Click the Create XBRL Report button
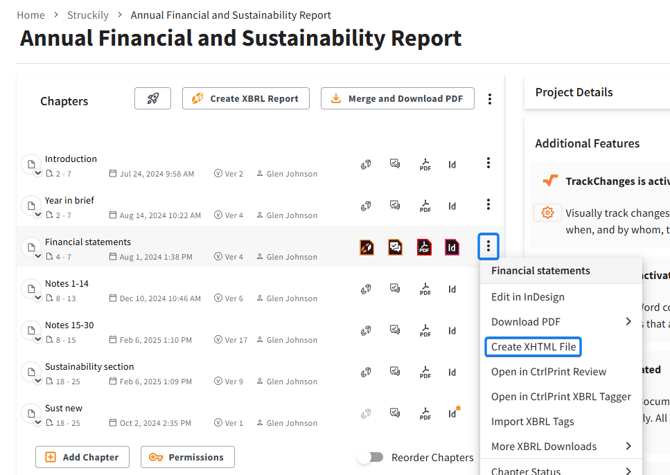The width and height of the screenshot is (670, 475). click(x=246, y=99)
